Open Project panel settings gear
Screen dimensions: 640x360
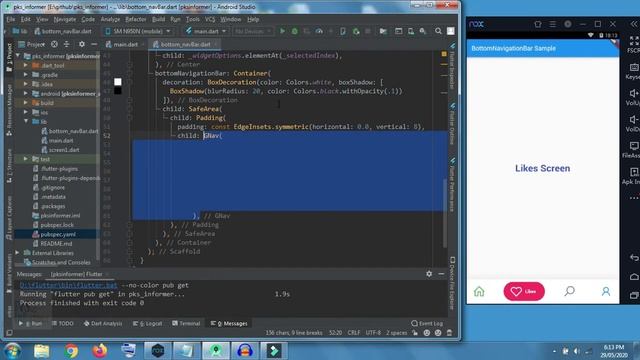pos(82,44)
